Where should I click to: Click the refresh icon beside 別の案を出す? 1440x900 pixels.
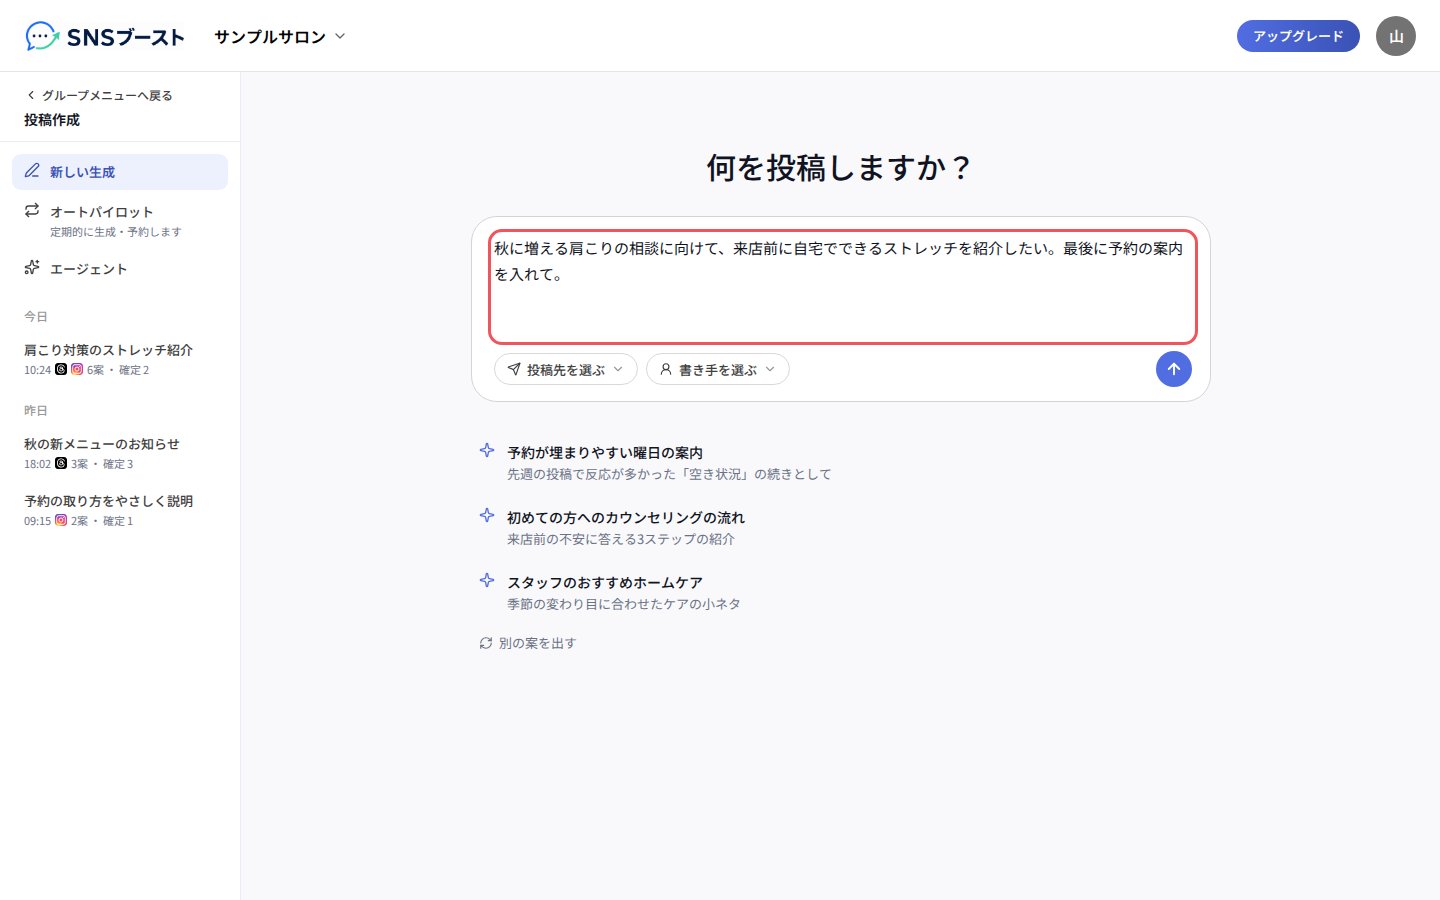486,643
